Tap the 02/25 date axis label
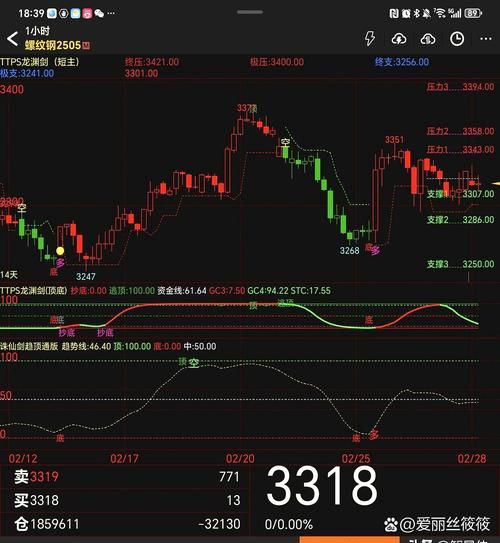This screenshot has height=543, width=500. [x=356, y=459]
